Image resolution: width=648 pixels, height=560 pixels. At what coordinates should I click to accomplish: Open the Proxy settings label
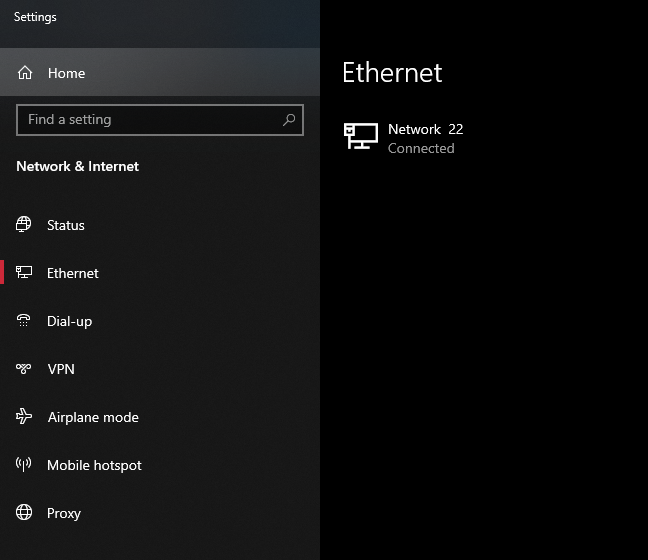(64, 513)
